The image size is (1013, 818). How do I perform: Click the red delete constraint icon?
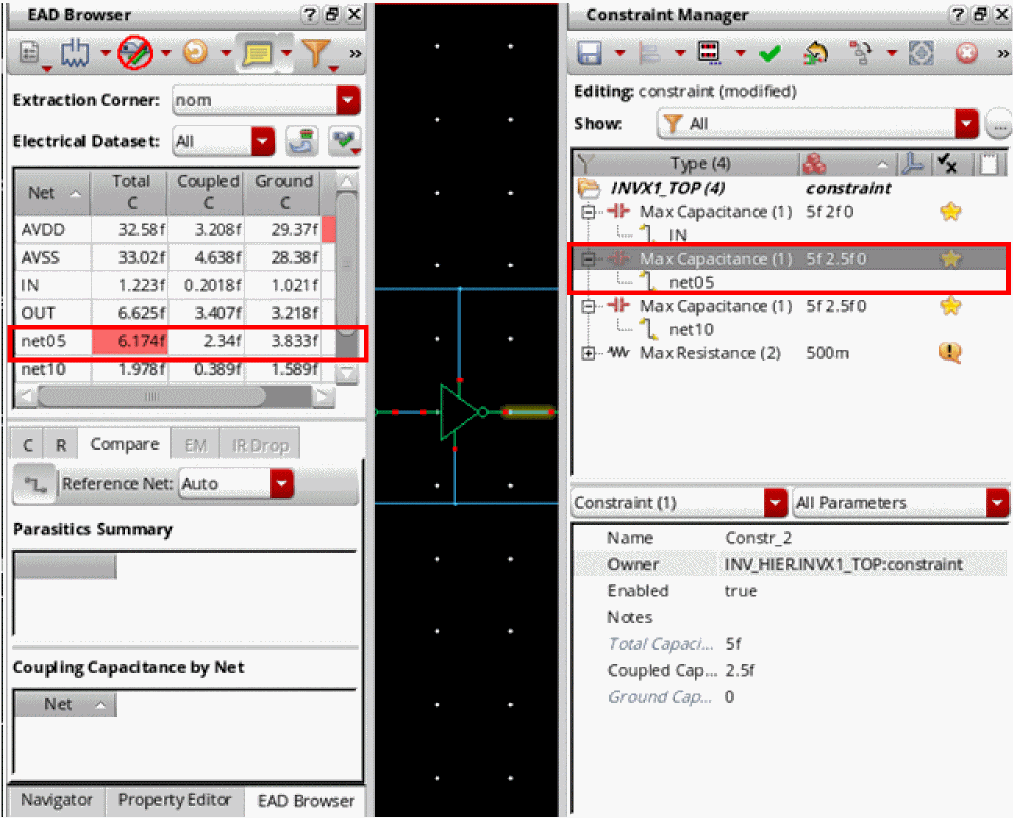(966, 54)
